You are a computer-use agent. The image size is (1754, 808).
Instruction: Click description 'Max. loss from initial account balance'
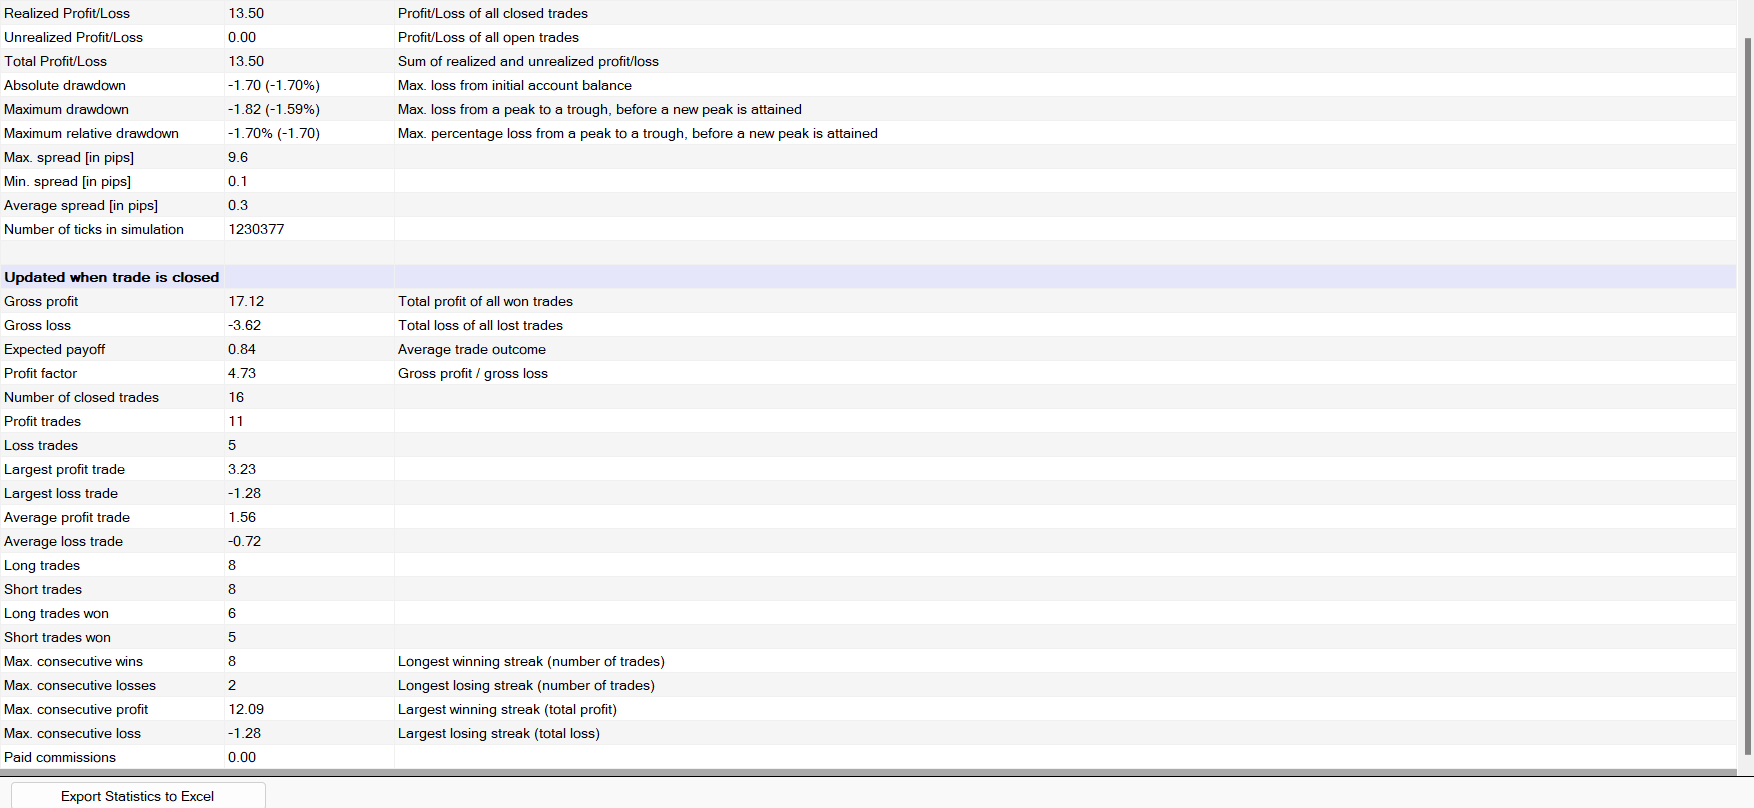tap(515, 85)
